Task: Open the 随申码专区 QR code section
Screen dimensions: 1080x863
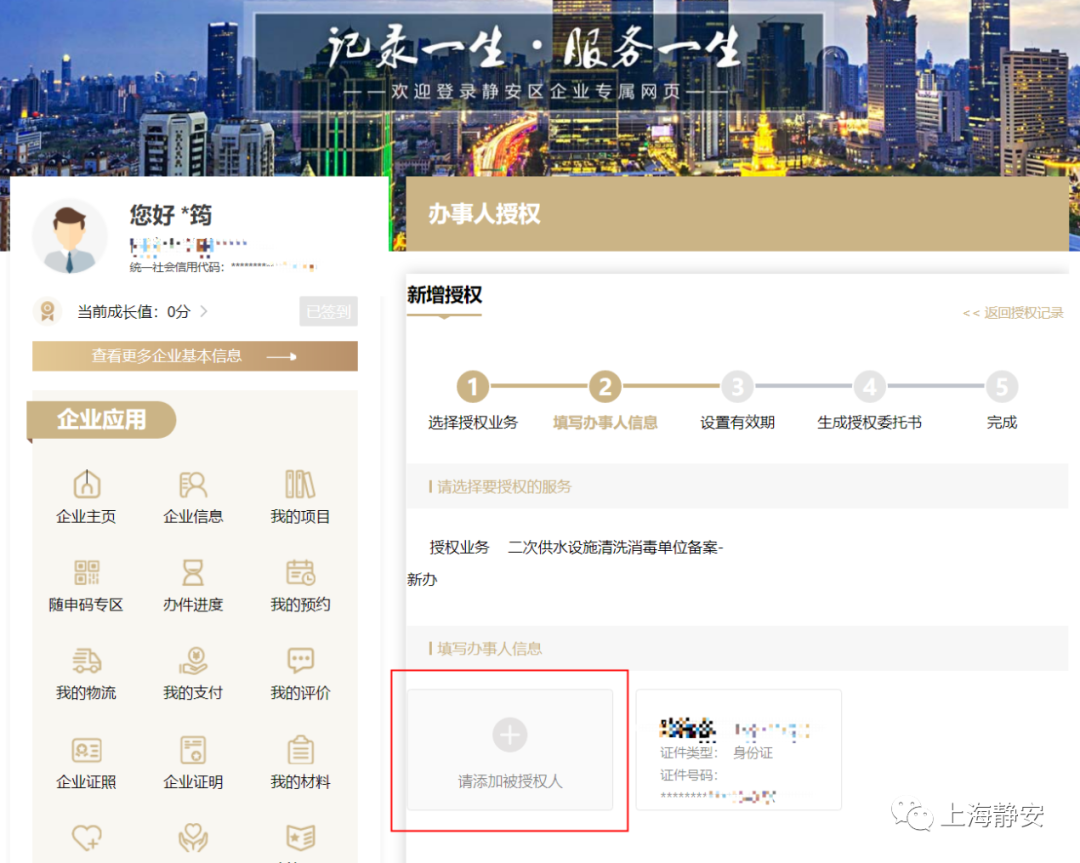Action: (86, 583)
